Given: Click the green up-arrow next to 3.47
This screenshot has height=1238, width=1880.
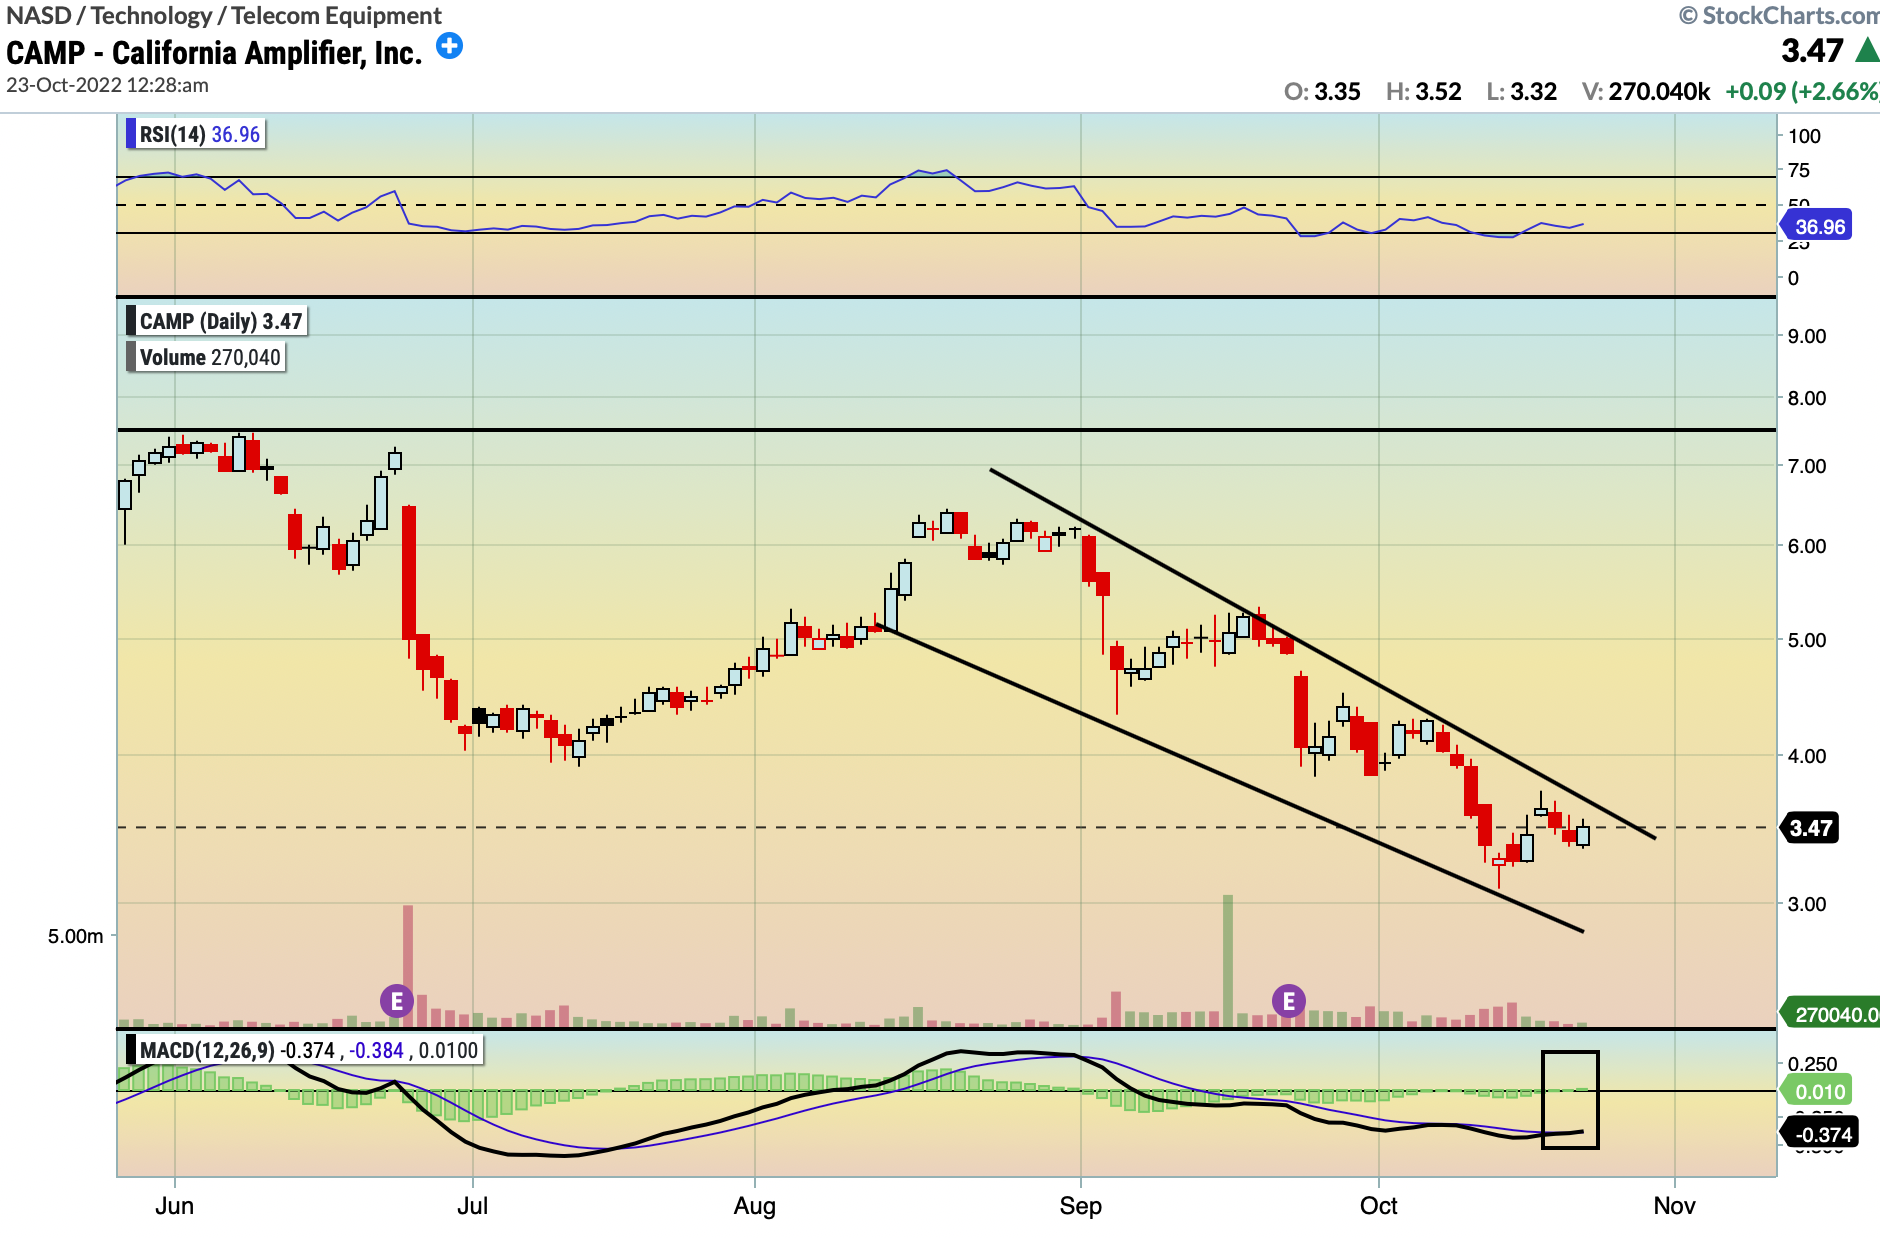Looking at the screenshot, I should pyautogui.click(x=1867, y=50).
